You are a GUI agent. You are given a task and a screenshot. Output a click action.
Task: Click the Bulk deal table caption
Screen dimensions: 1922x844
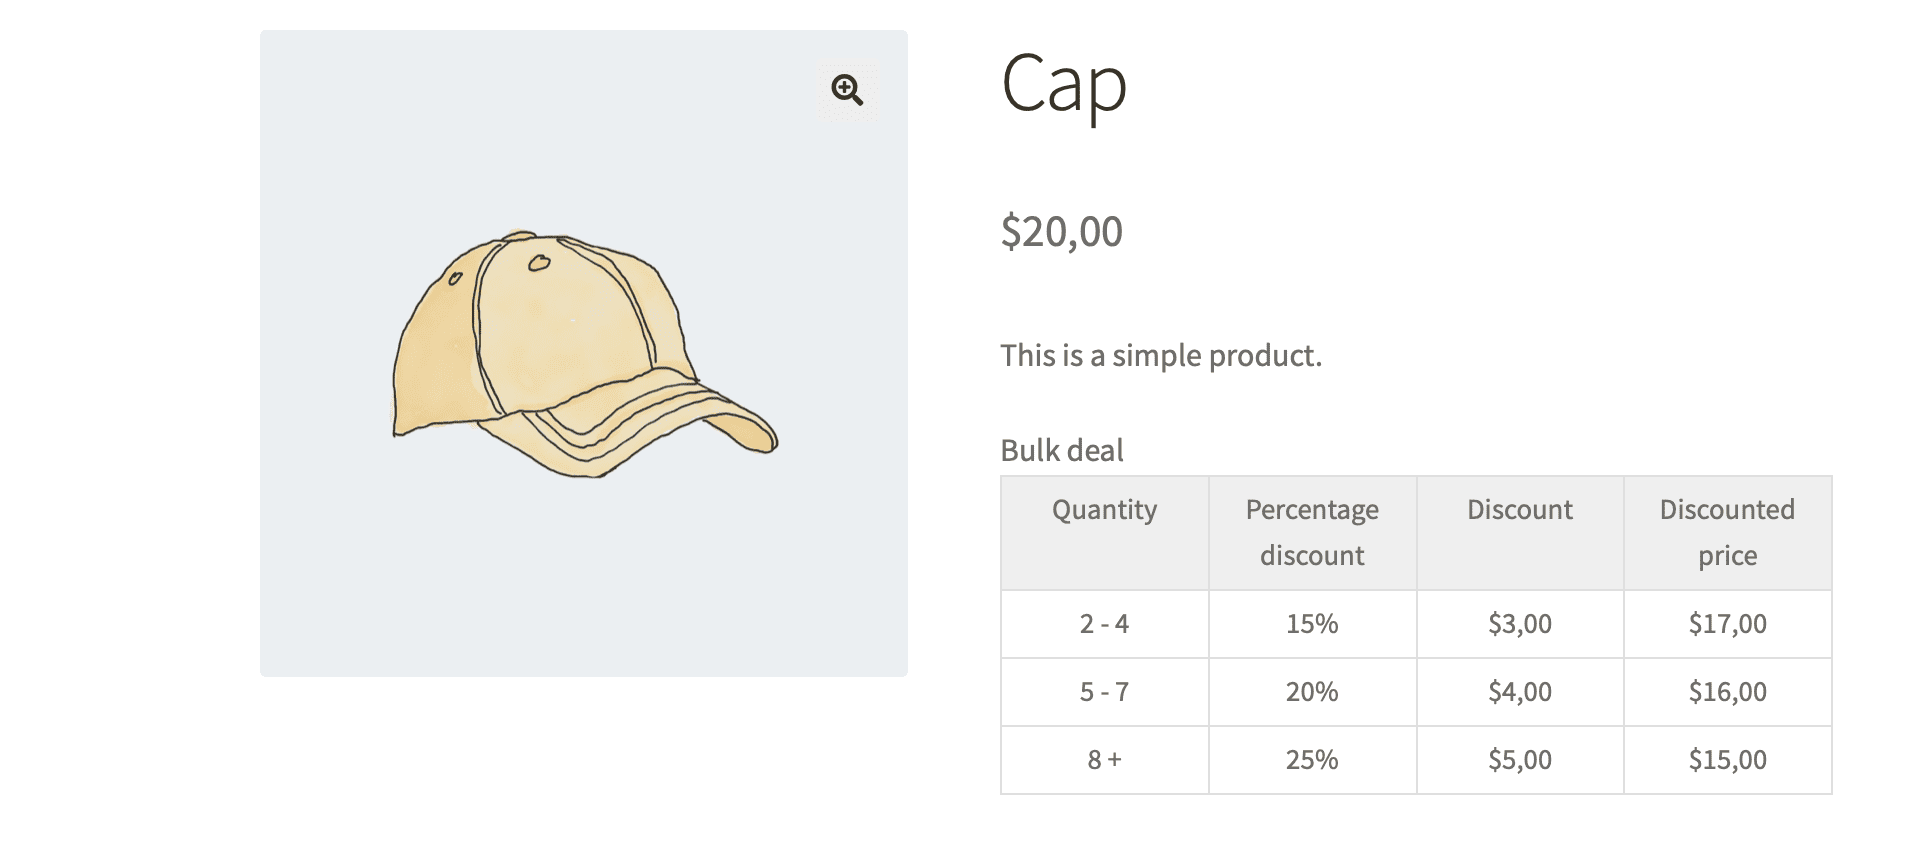coord(1062,450)
